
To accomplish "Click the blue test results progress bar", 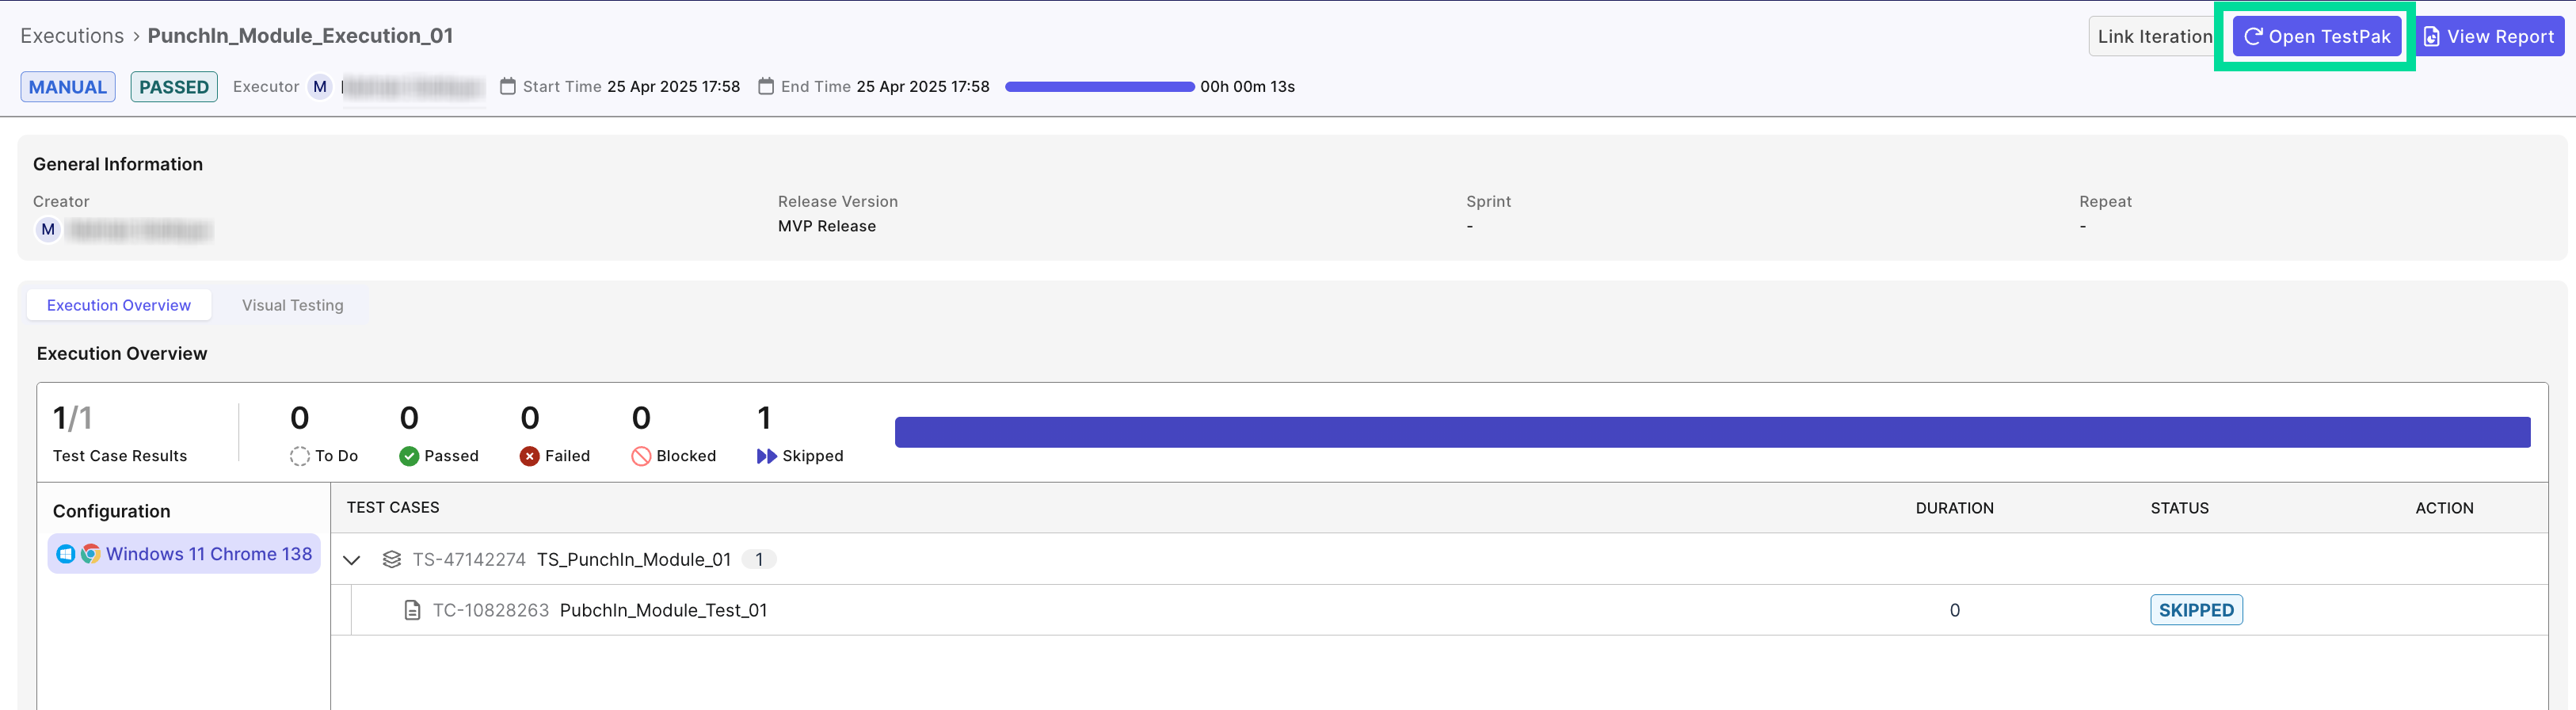I will click(1712, 432).
